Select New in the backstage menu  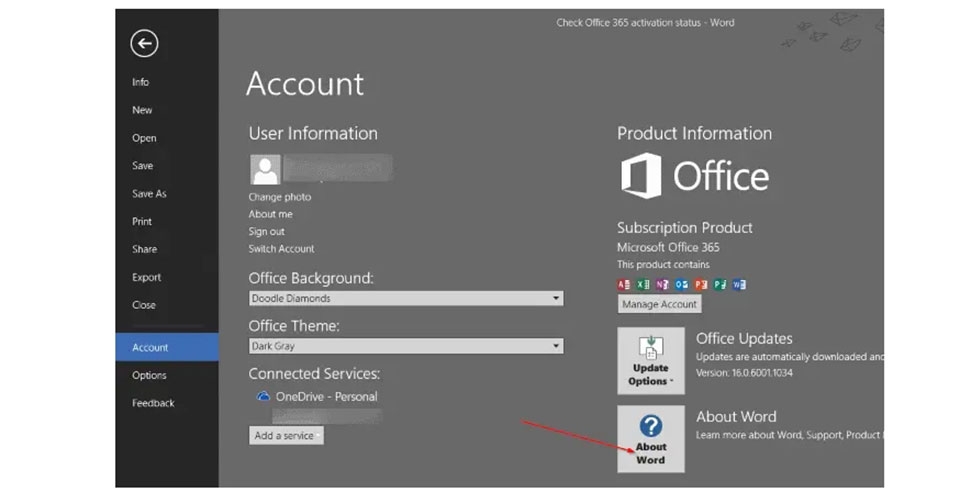[x=142, y=110]
